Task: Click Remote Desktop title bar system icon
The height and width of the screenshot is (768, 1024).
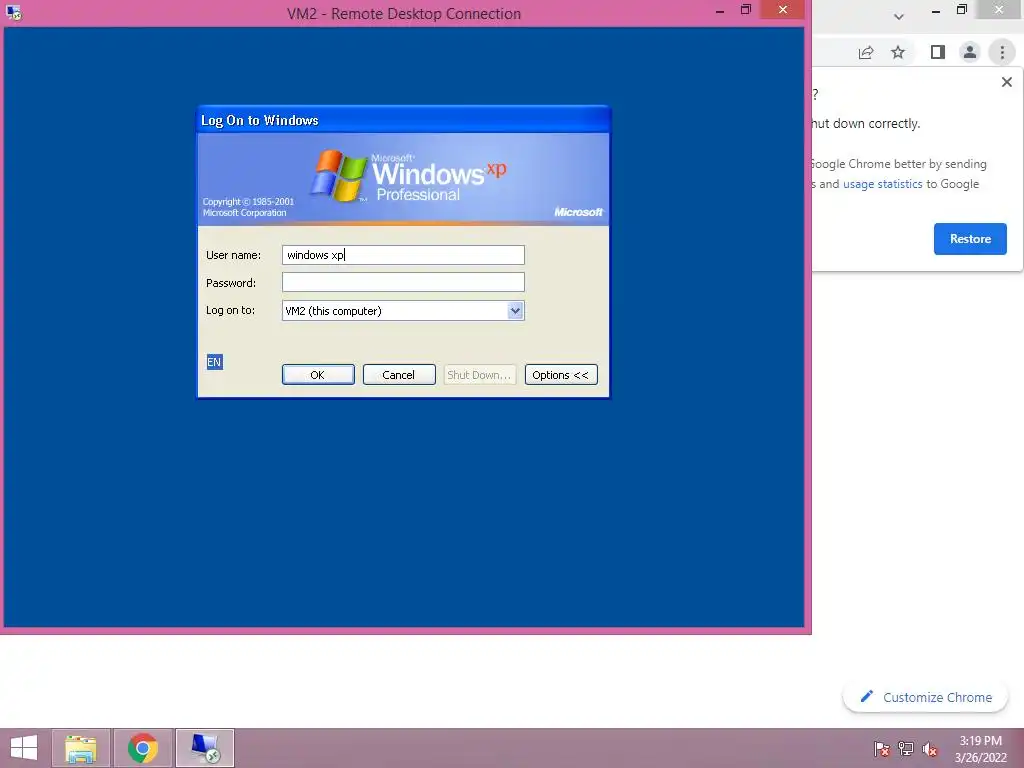Action: click(x=14, y=12)
